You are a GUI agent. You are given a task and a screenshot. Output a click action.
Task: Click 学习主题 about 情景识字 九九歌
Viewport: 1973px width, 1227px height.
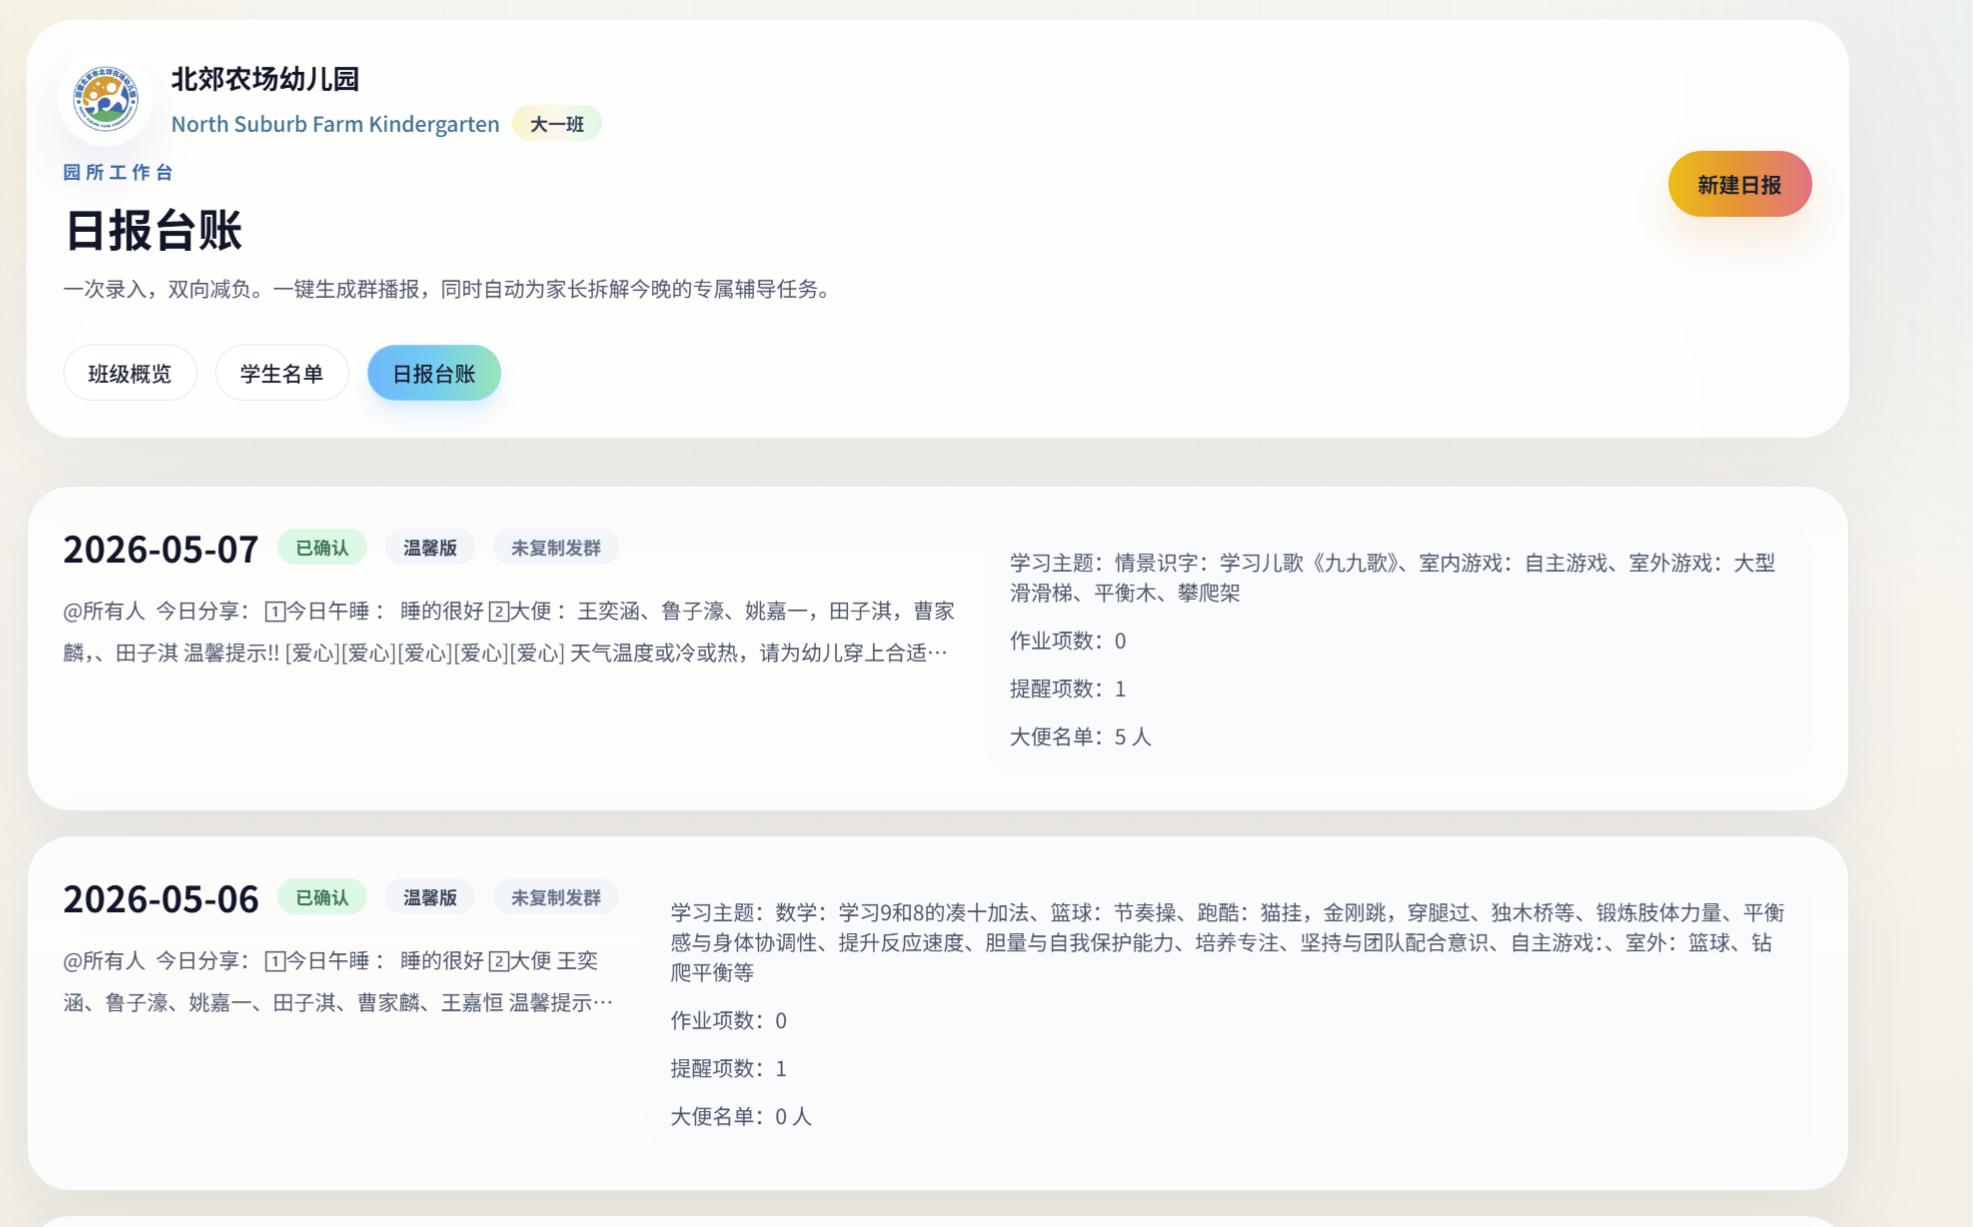coord(1393,578)
